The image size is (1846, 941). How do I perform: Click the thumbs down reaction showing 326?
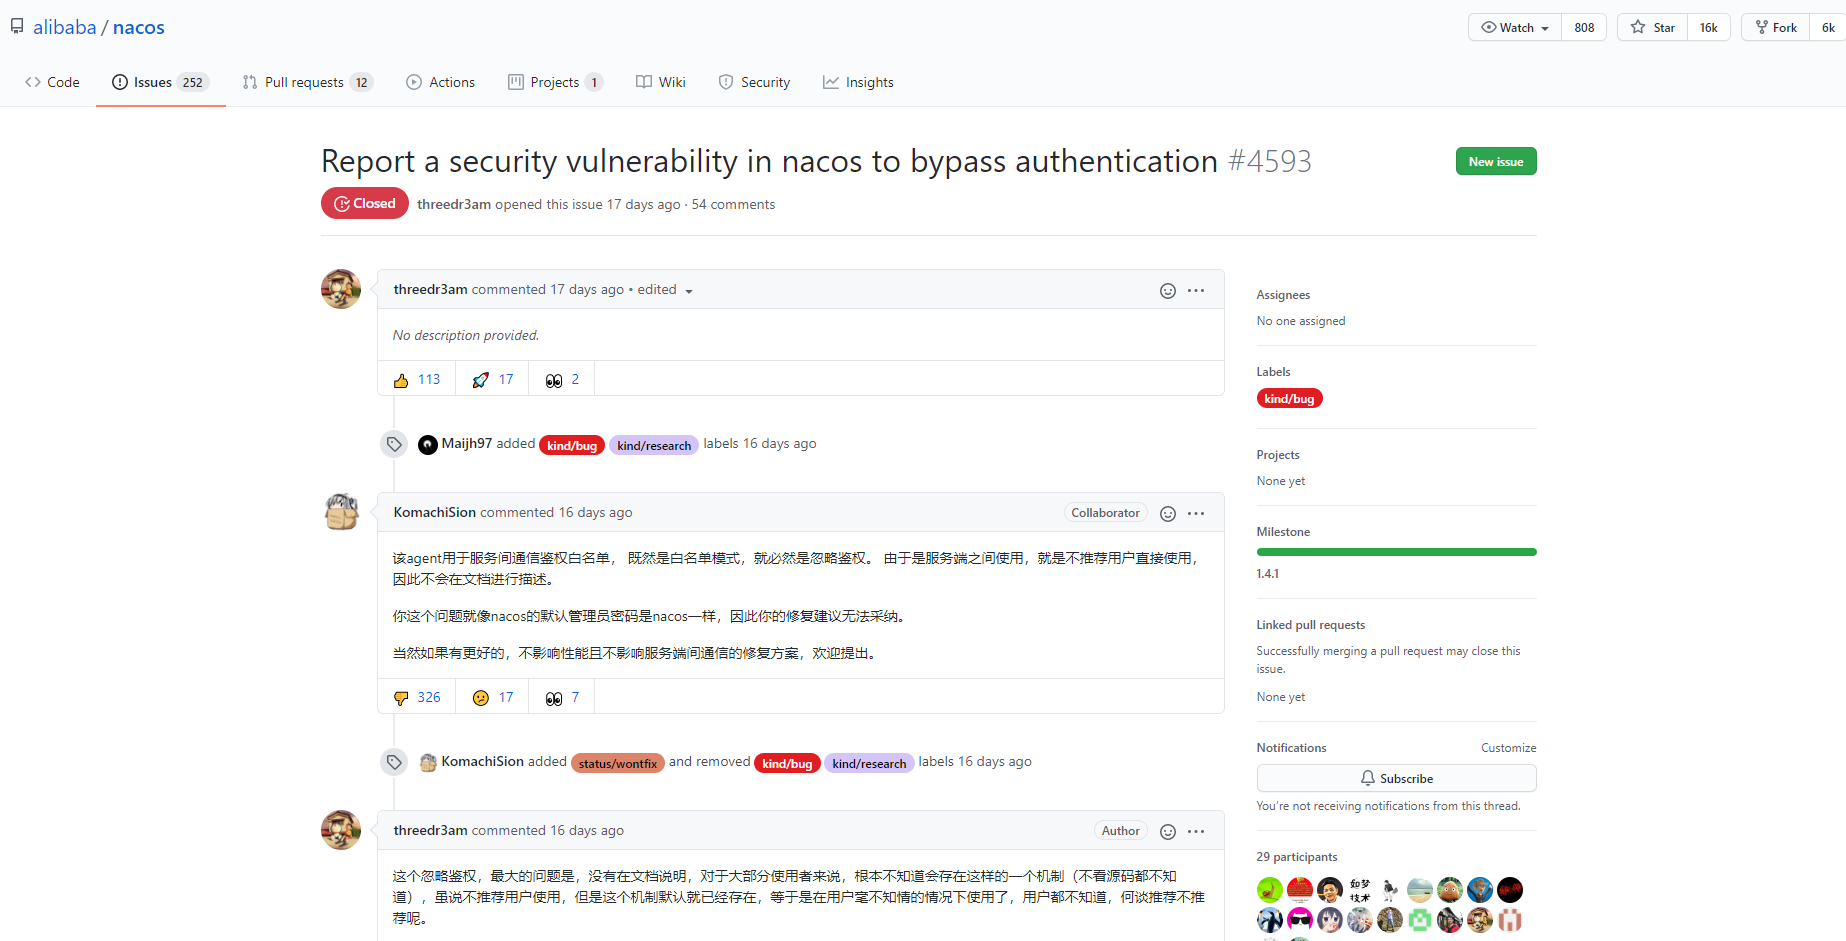click(416, 696)
